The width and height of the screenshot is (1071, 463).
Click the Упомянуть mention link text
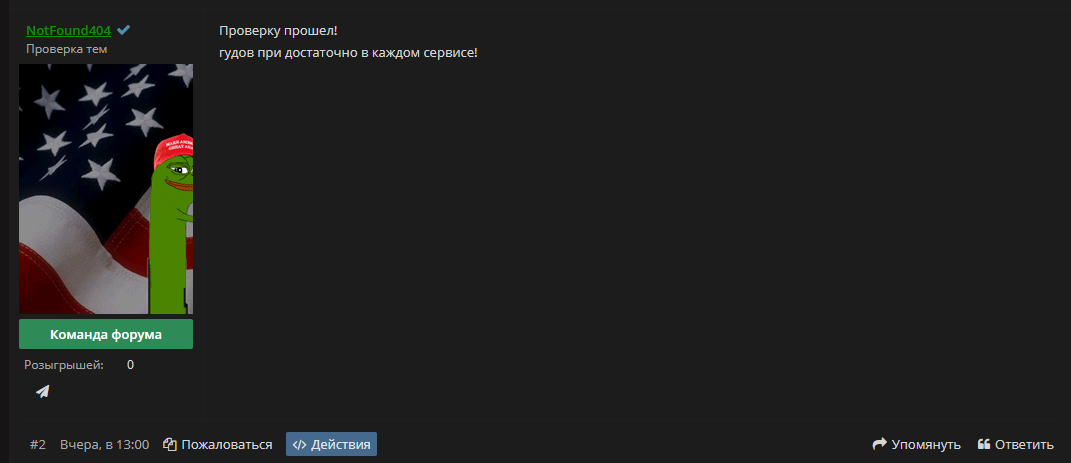(926, 445)
